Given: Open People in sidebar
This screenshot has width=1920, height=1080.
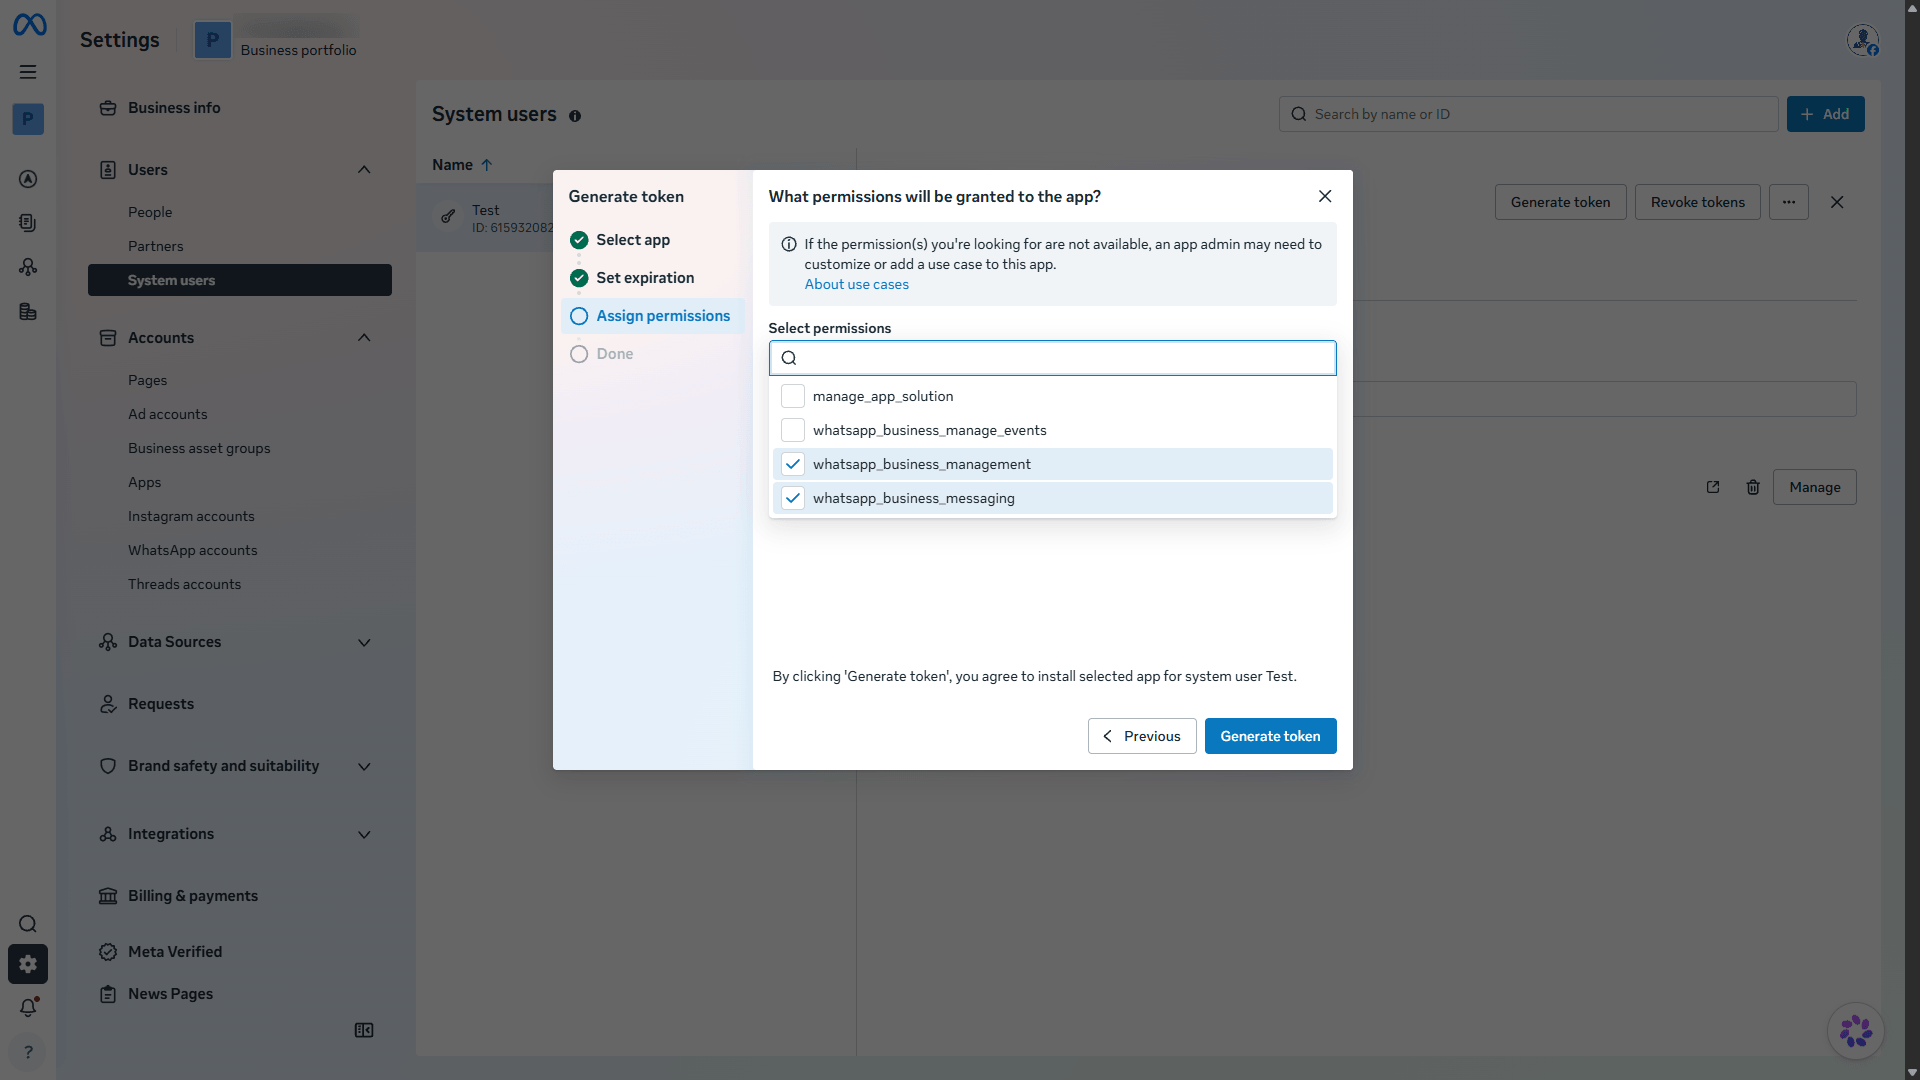Looking at the screenshot, I should (x=150, y=212).
